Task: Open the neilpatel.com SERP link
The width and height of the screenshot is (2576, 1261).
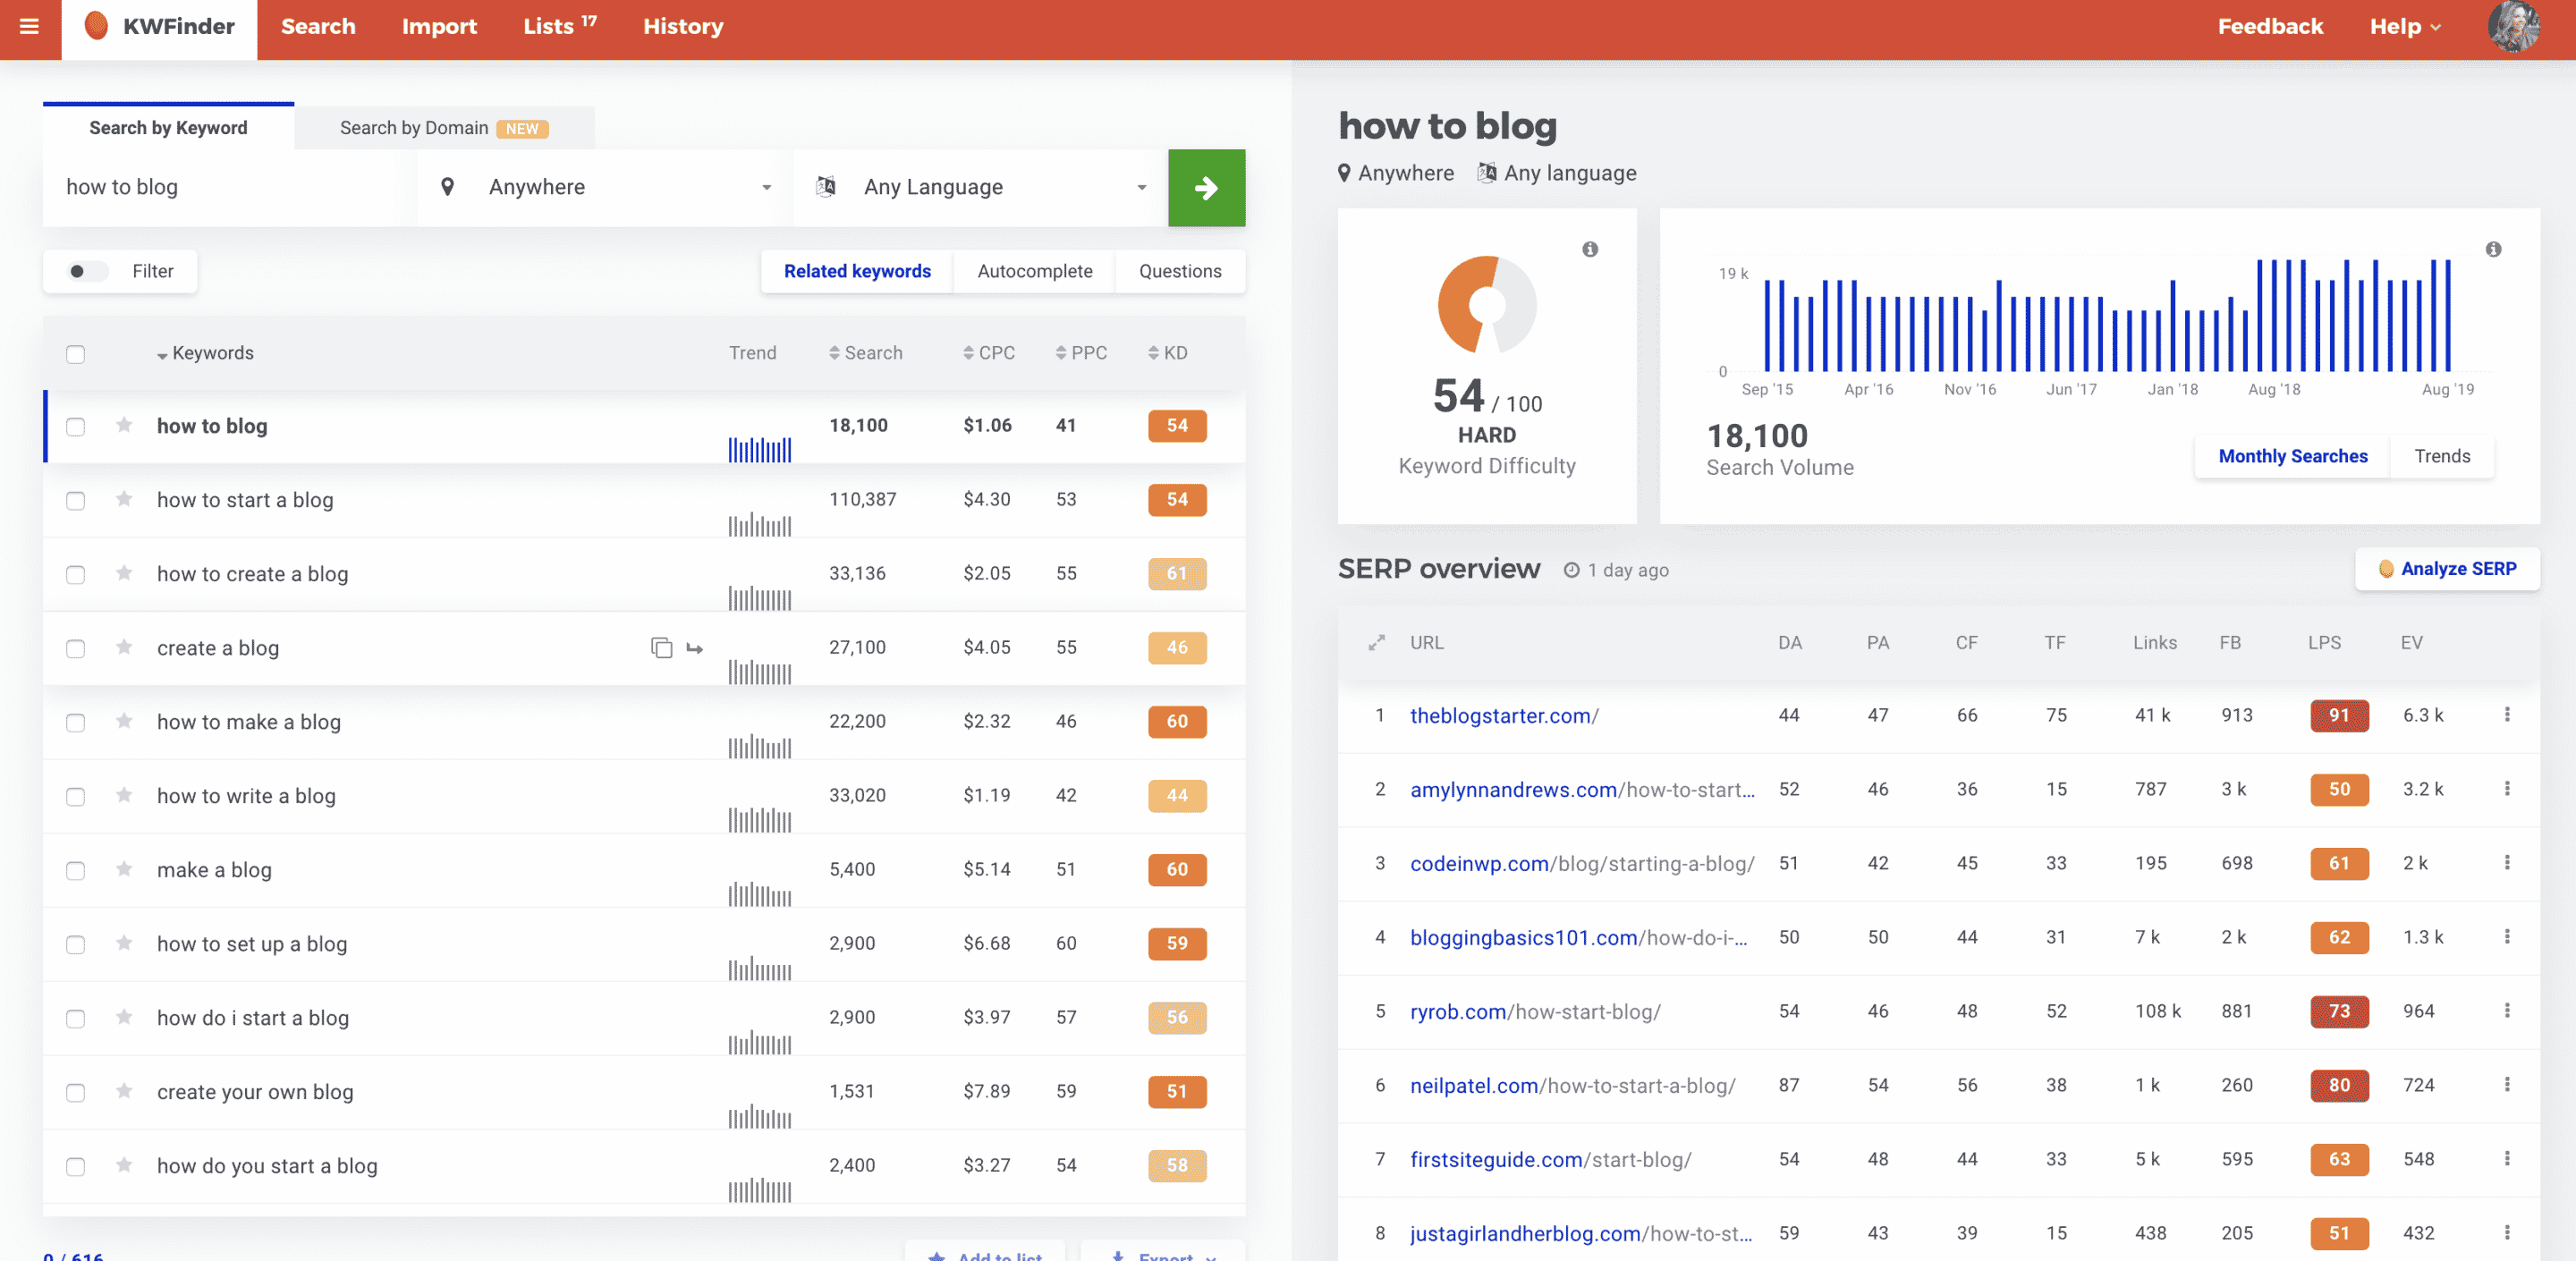Action: (1573, 1086)
